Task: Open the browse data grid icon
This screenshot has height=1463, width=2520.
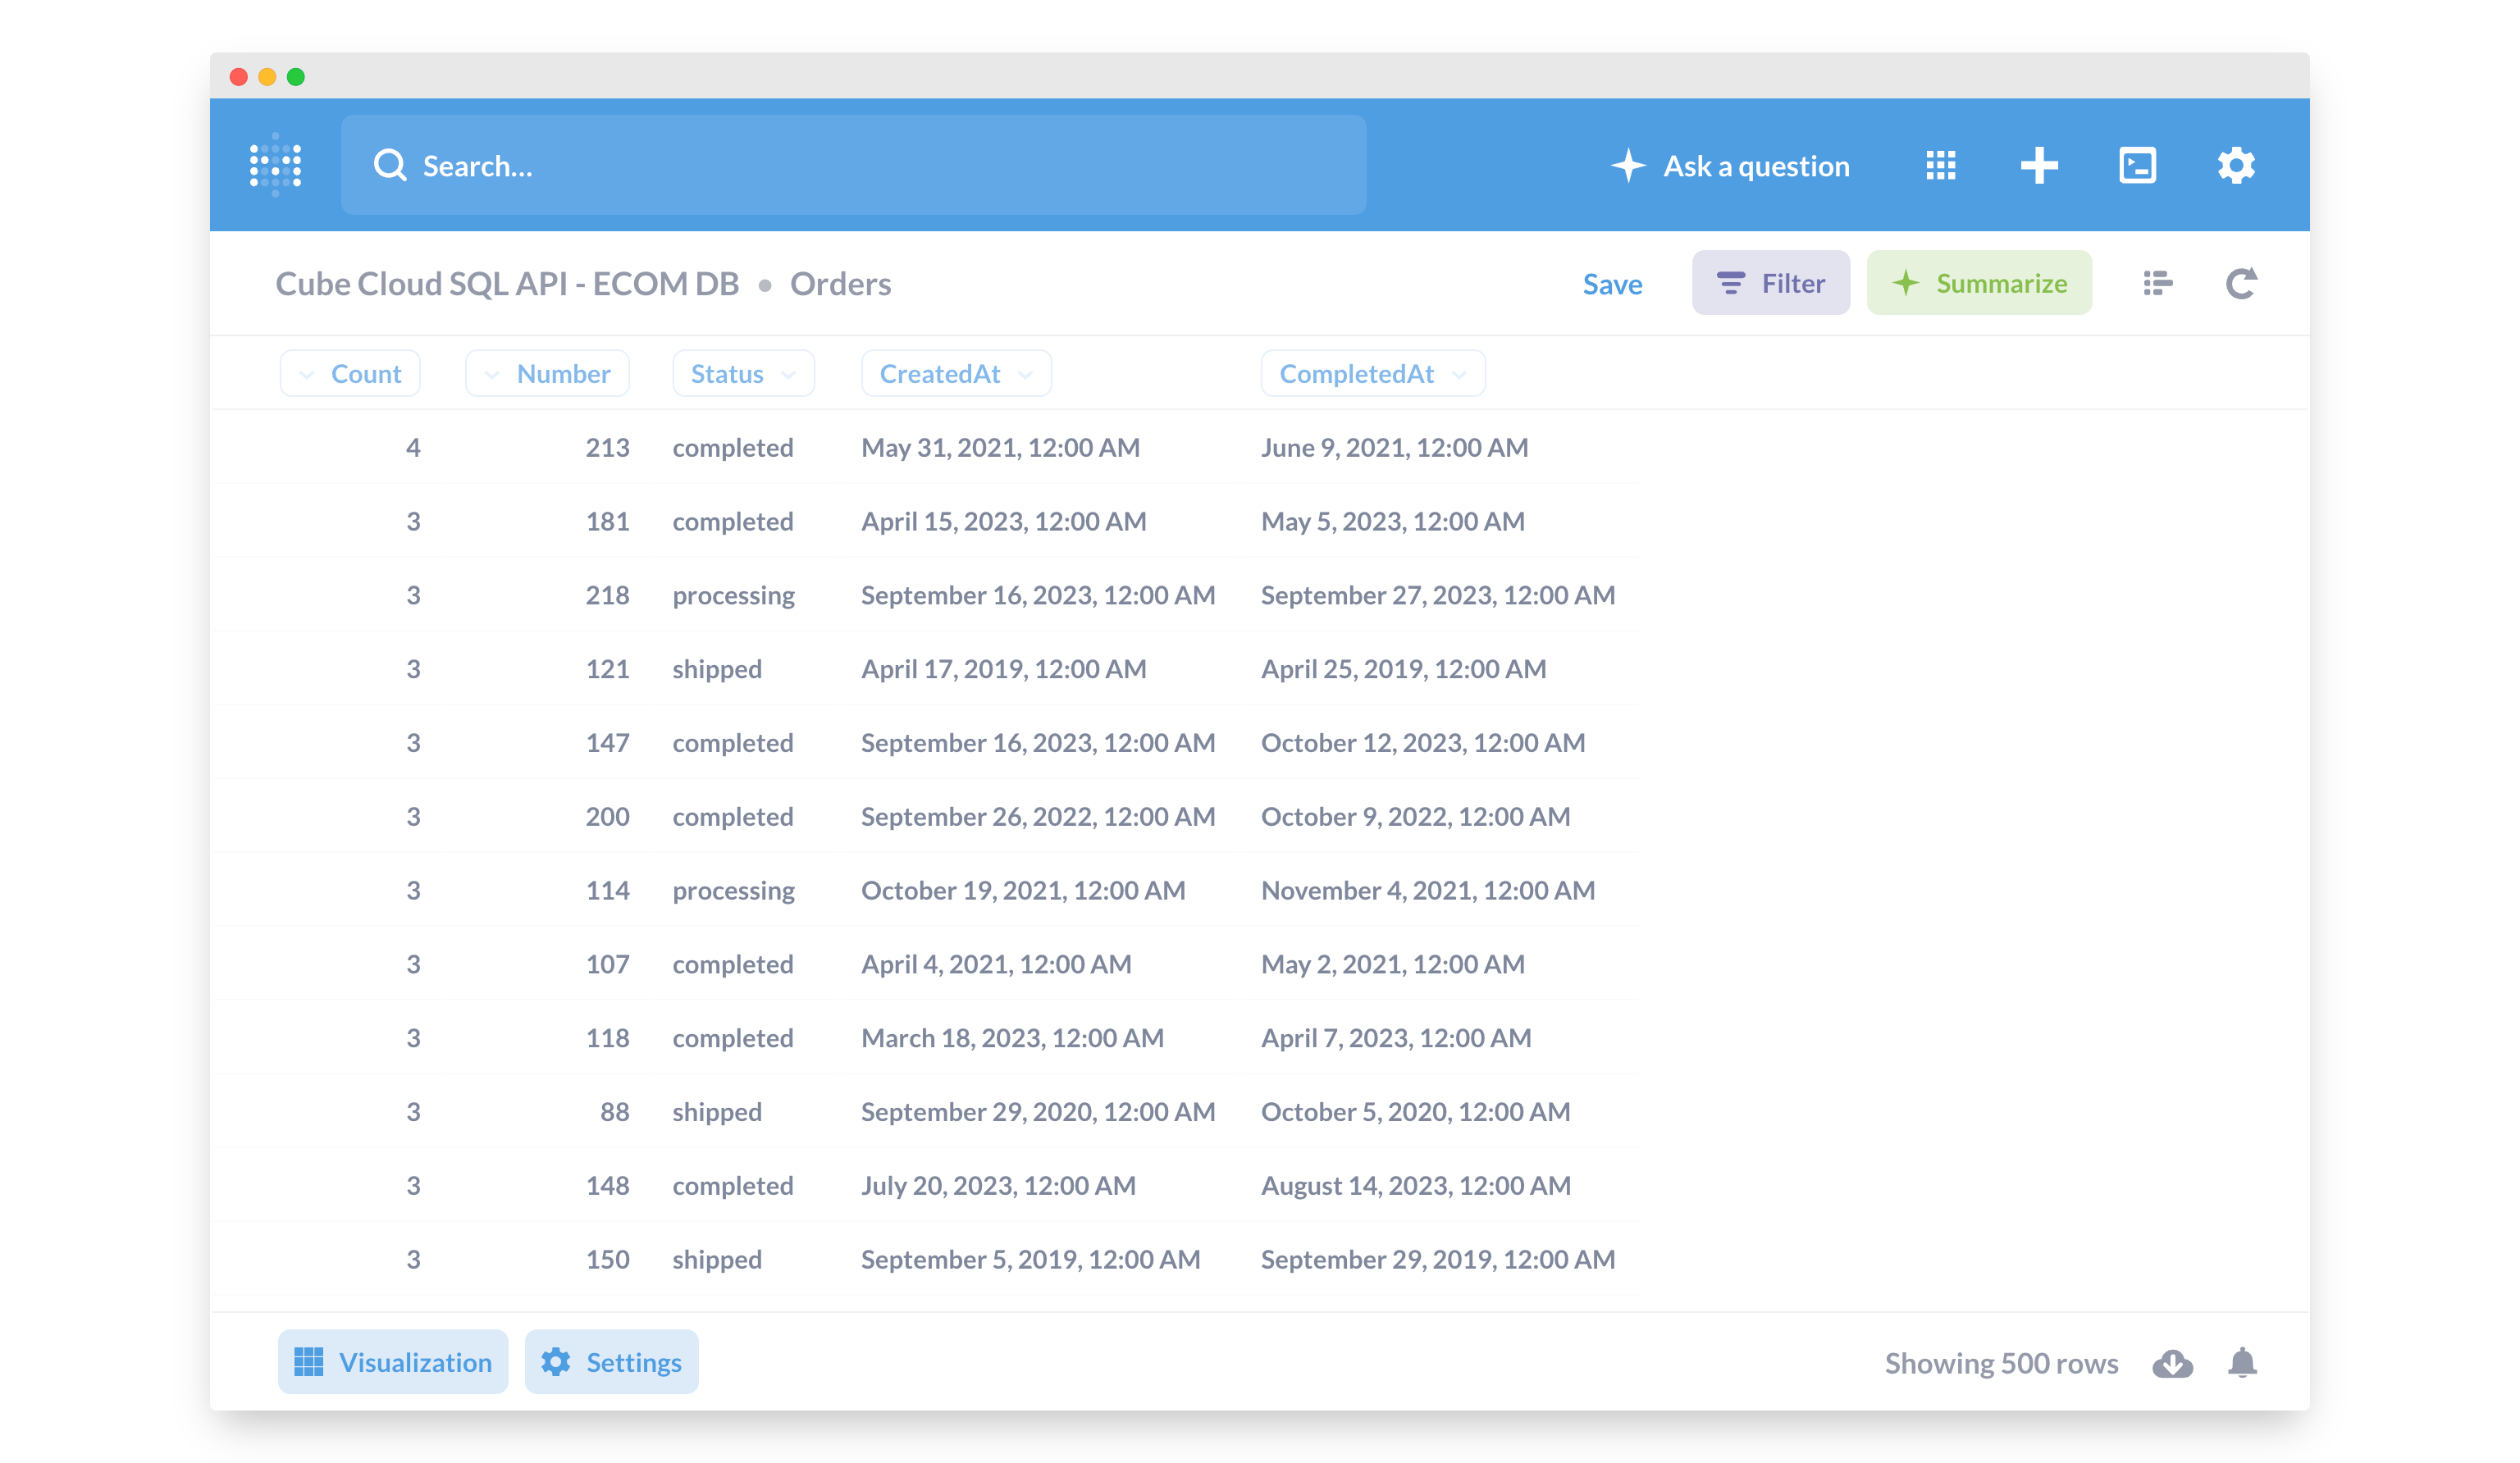Action: [1940, 165]
